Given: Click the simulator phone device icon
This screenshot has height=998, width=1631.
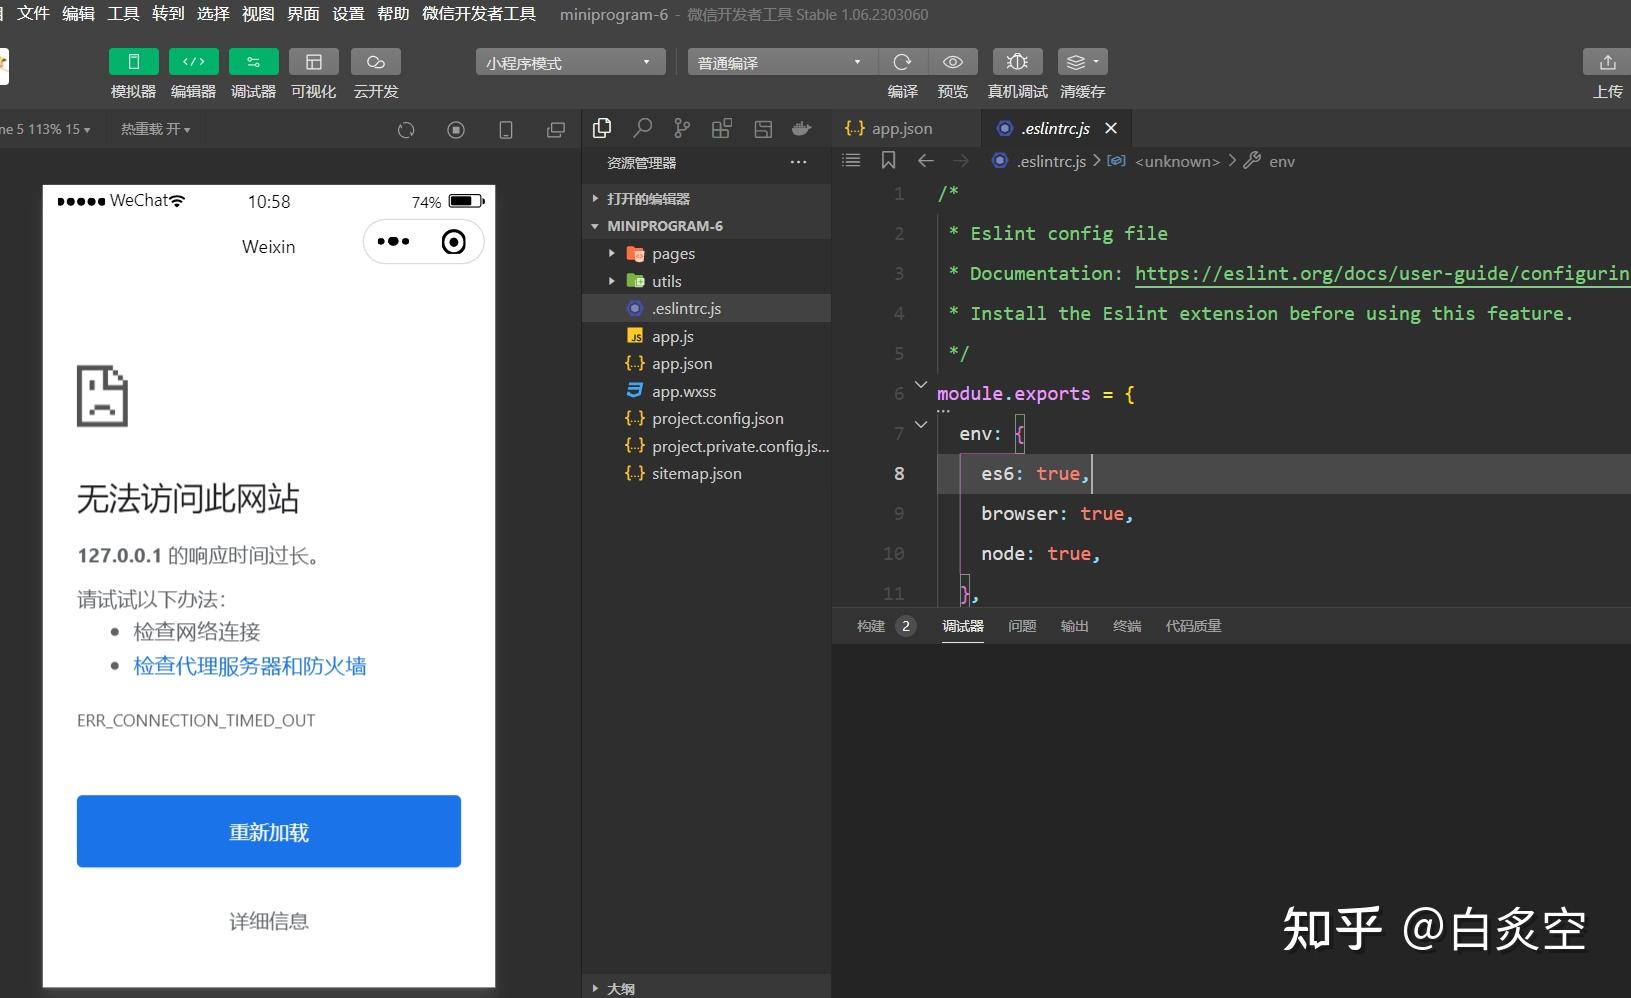Looking at the screenshot, I should [506, 130].
